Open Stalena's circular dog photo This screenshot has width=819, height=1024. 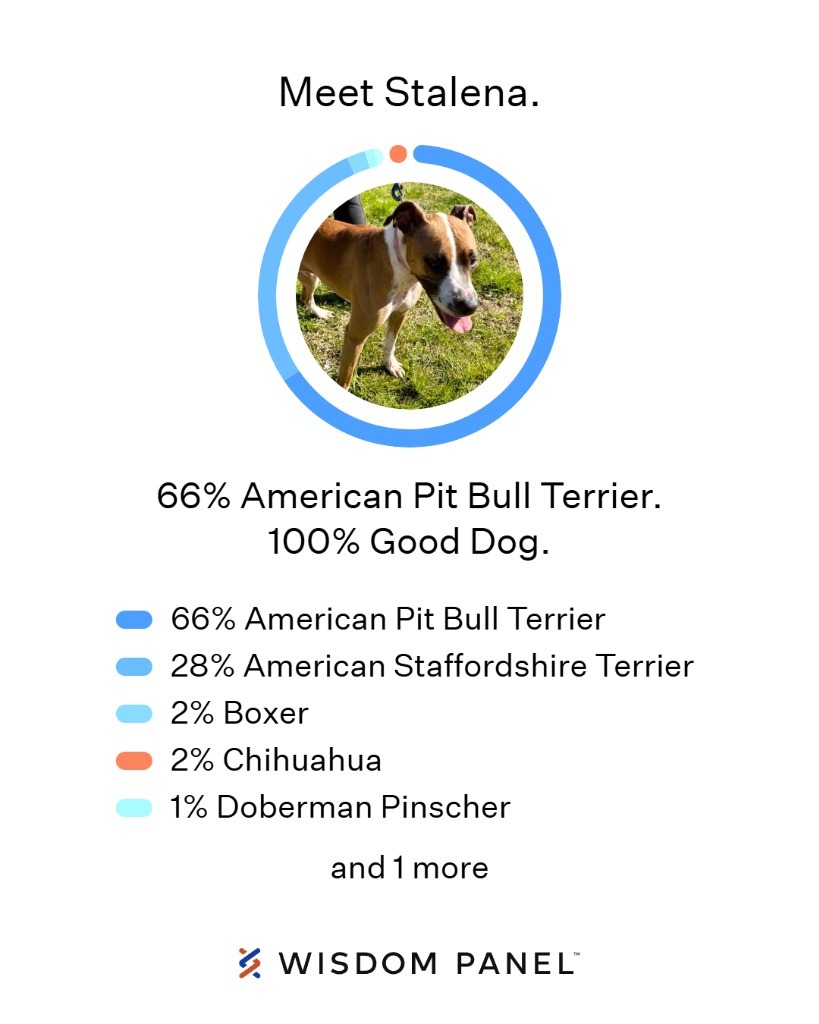pos(409,296)
